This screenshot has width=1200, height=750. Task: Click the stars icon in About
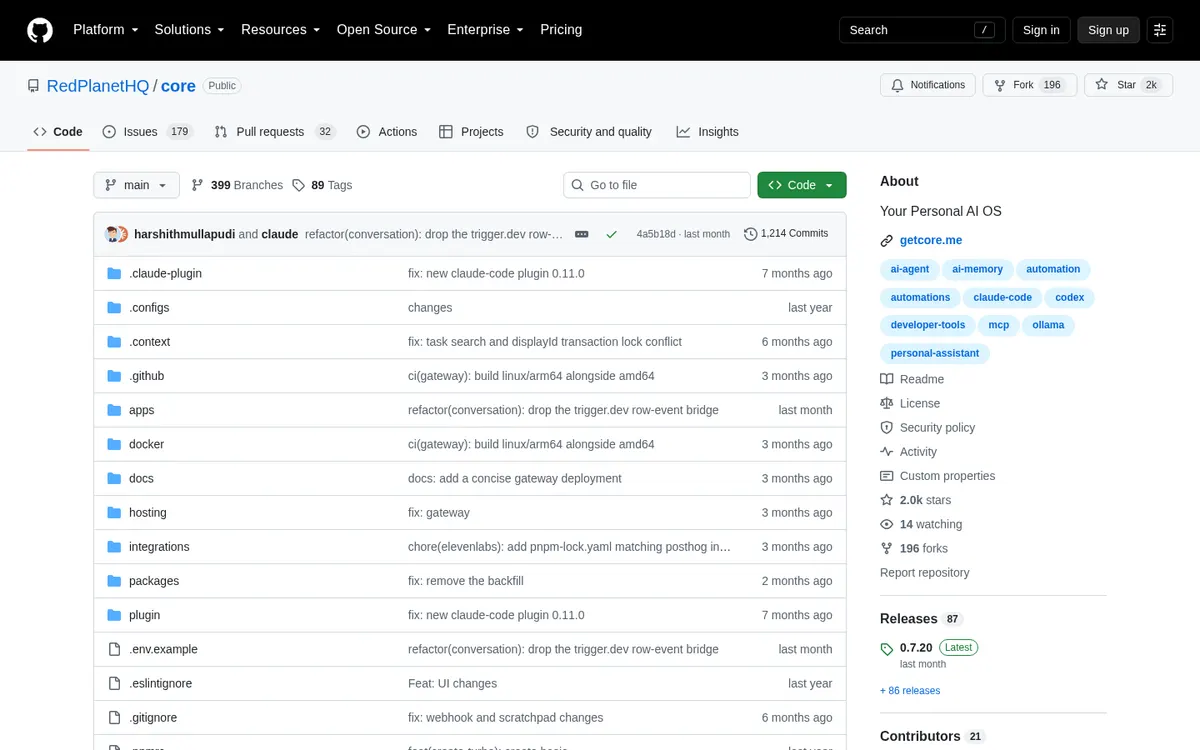click(886, 500)
